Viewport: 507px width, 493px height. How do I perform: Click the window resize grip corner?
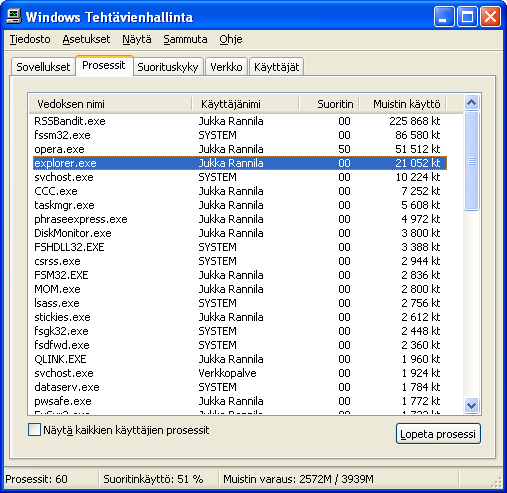pos(497,482)
